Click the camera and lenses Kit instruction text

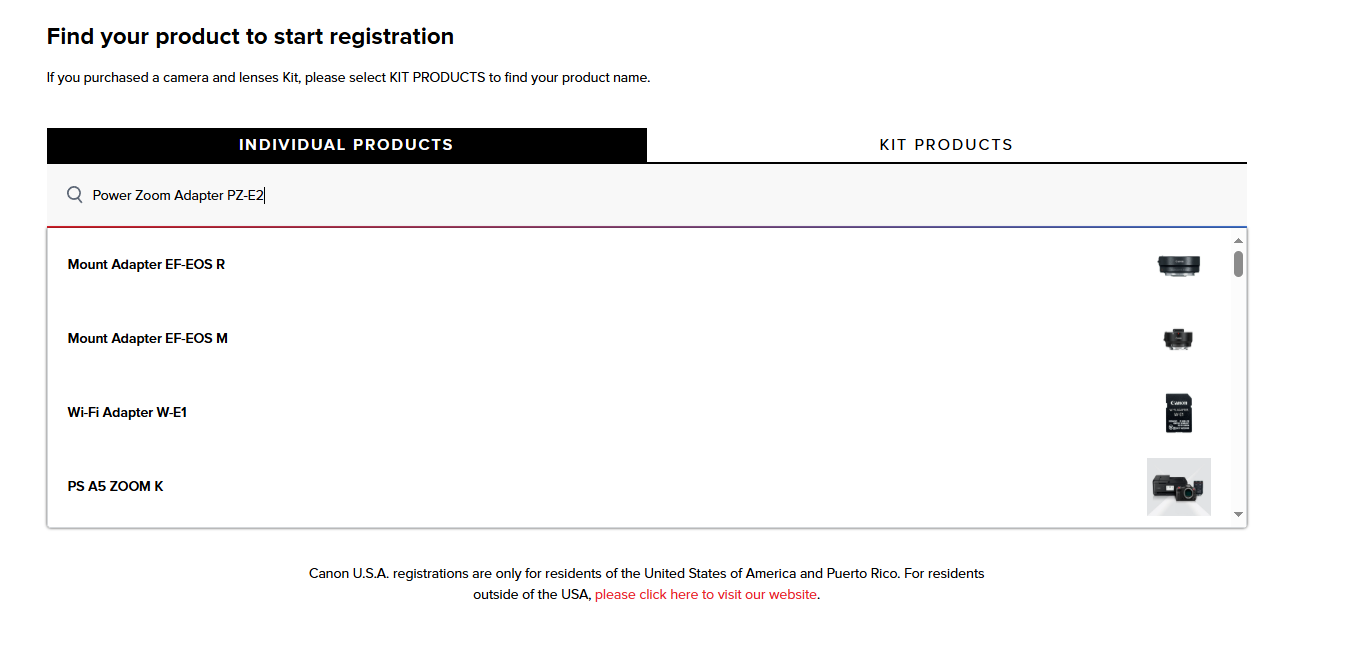[348, 77]
